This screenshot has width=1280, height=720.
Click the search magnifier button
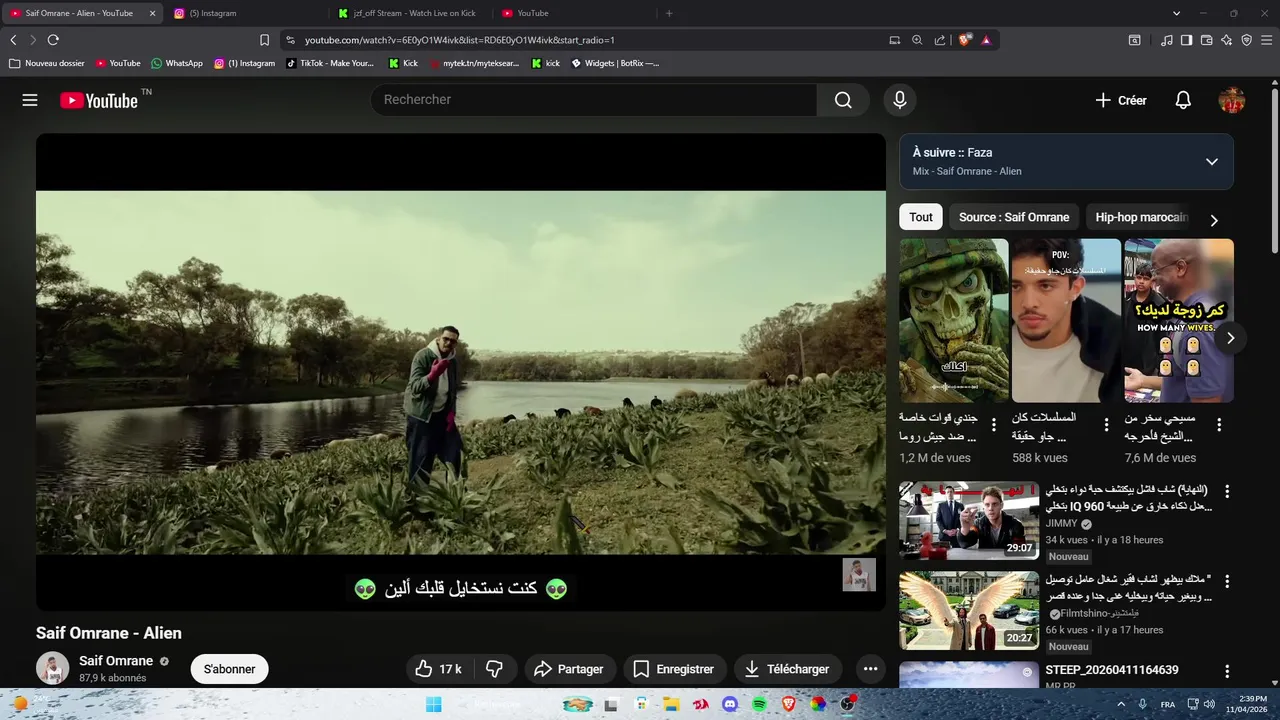pos(843,100)
